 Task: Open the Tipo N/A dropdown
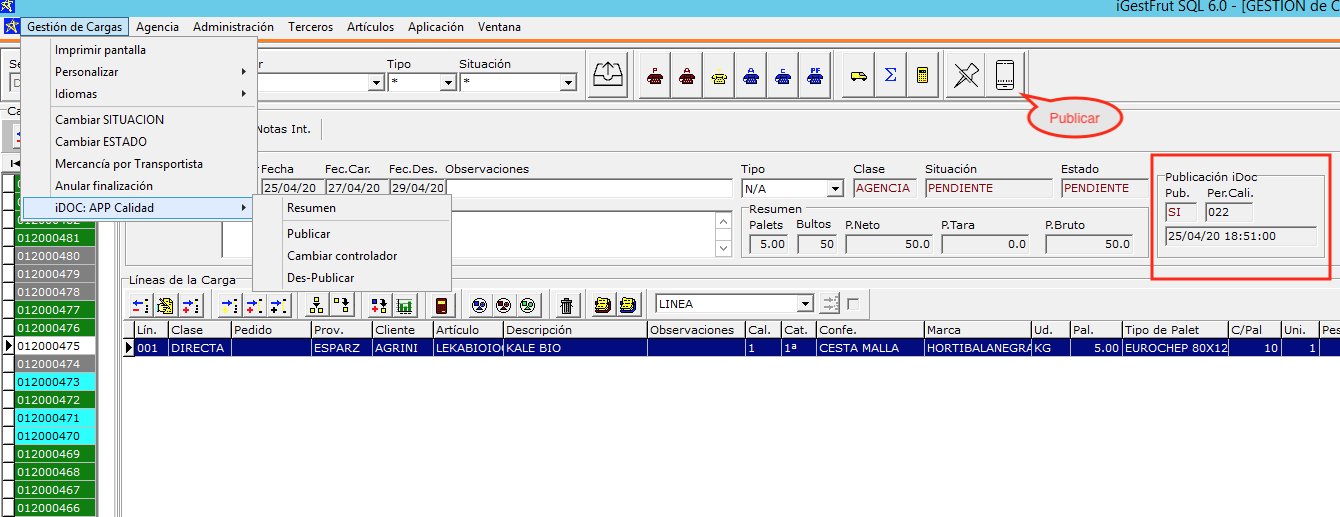(x=835, y=188)
